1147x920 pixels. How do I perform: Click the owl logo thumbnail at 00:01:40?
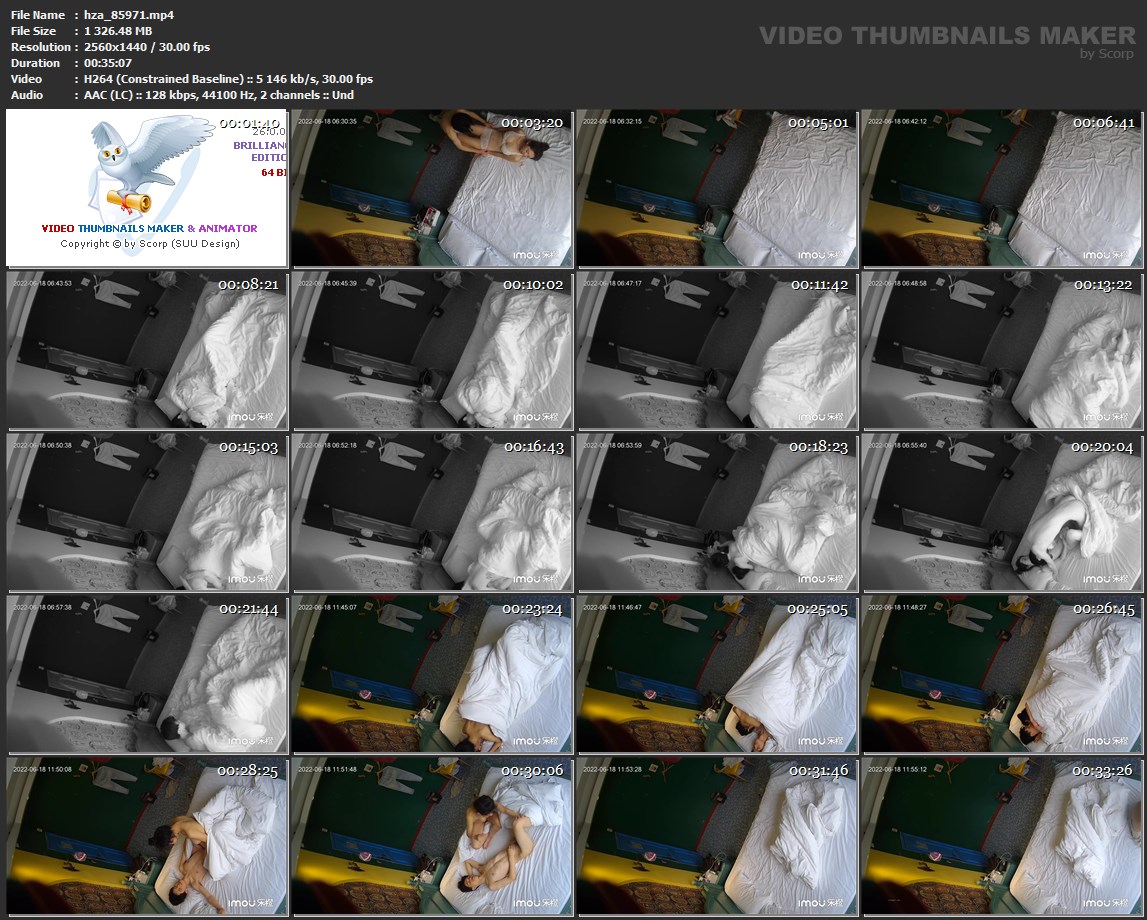146,188
